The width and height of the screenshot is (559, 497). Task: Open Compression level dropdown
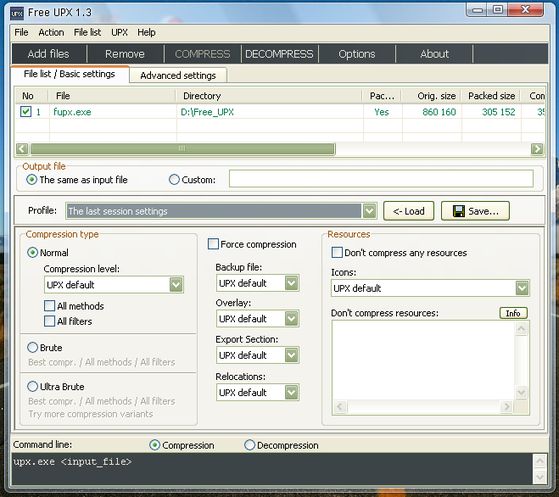point(176,285)
